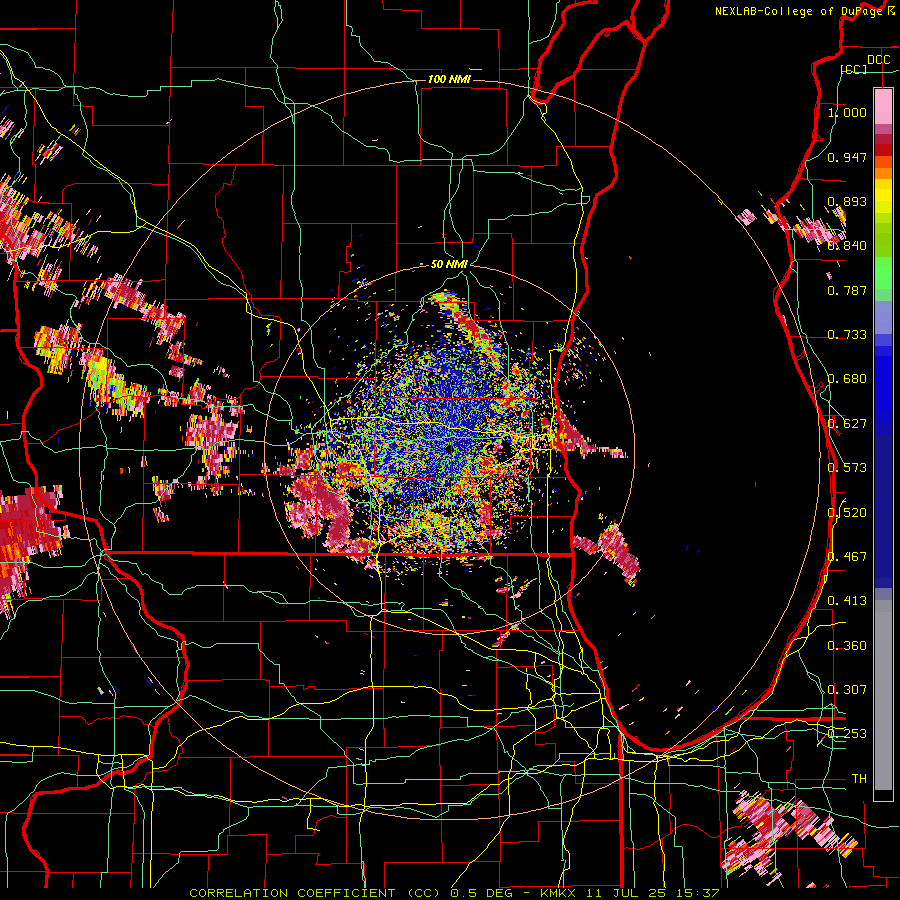Click the 0.520 scale label
The height and width of the screenshot is (900, 900).
pos(847,513)
